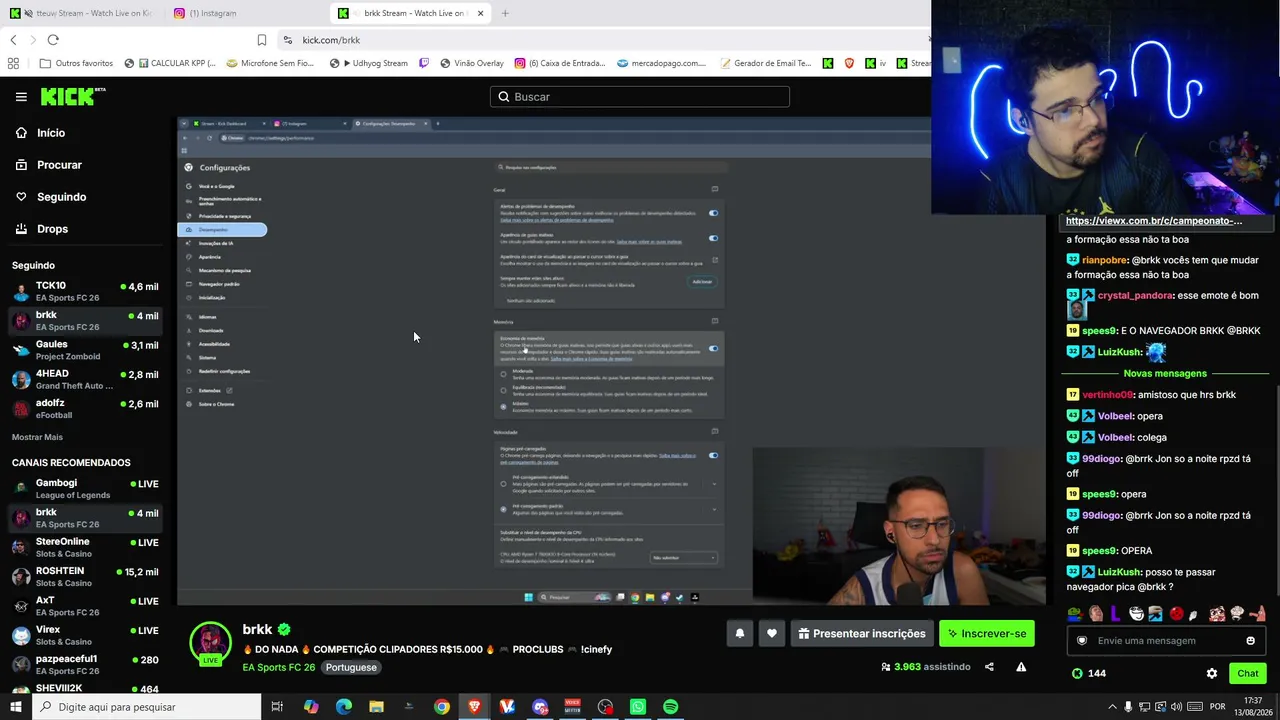Follow brkk using the heart icon
Image resolution: width=1280 pixels, height=720 pixels.
[x=772, y=633]
